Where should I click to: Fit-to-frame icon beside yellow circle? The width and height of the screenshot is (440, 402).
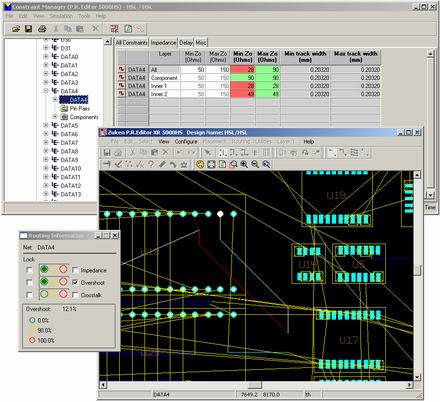[x=211, y=164]
